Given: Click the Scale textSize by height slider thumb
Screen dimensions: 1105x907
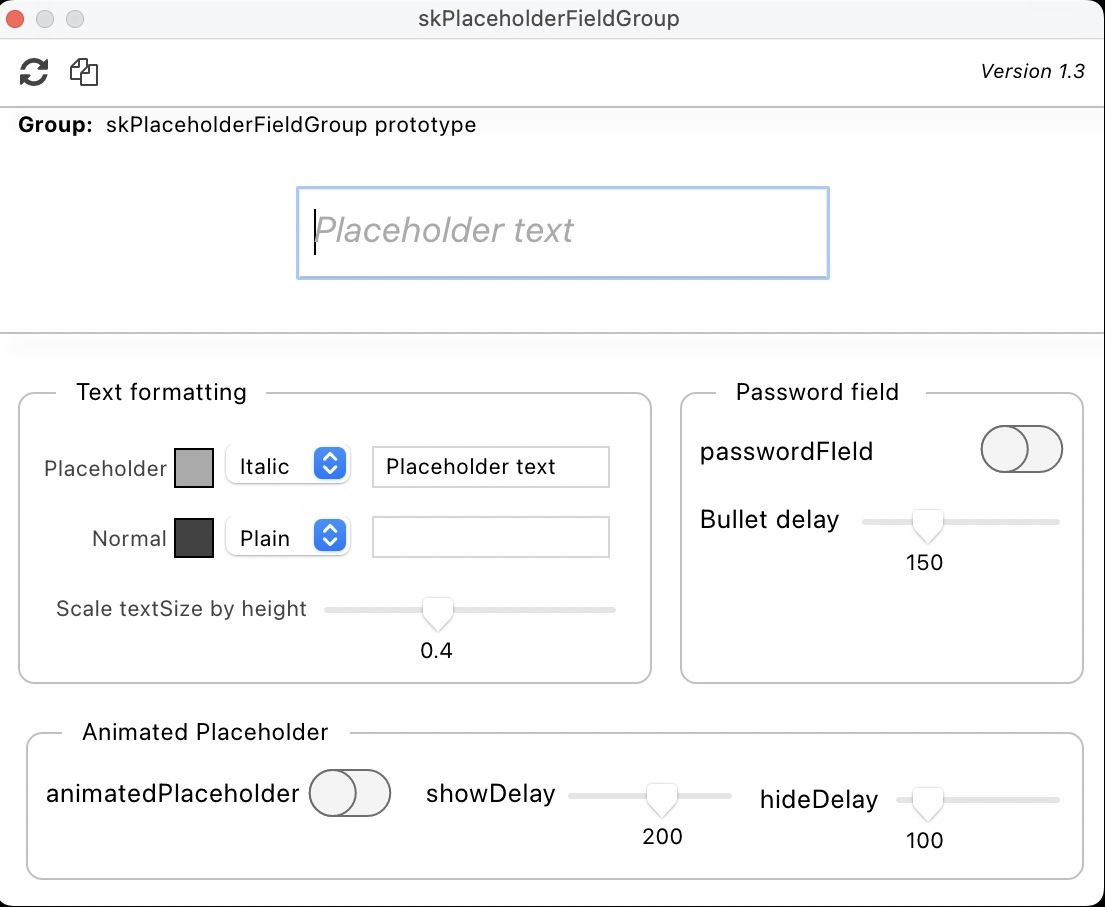Looking at the screenshot, I should [437, 610].
